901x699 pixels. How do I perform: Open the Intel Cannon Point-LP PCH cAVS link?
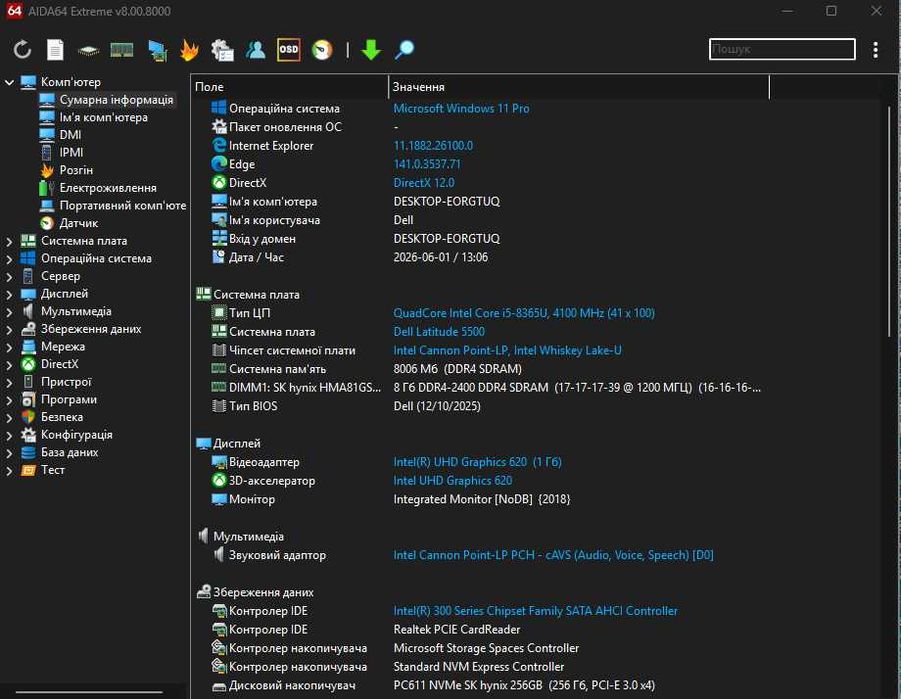point(553,555)
